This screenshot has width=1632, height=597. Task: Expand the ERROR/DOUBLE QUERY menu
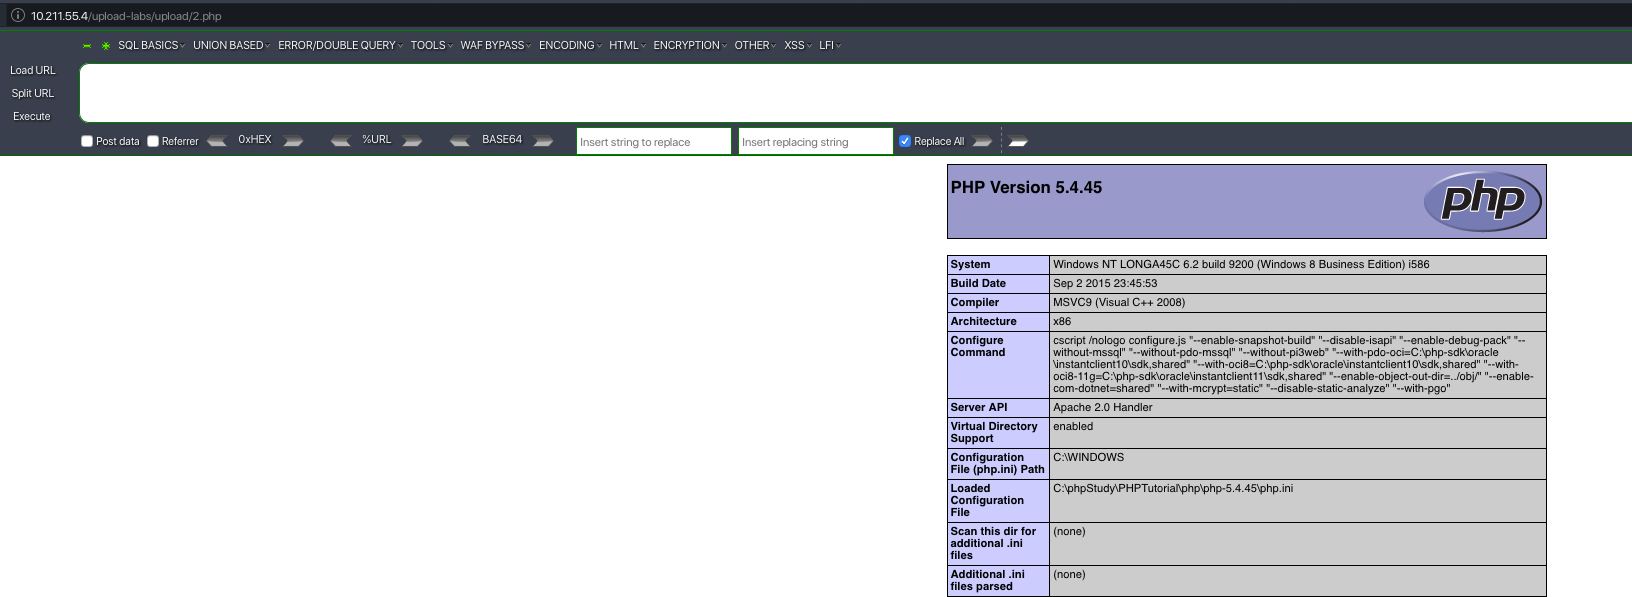[340, 45]
